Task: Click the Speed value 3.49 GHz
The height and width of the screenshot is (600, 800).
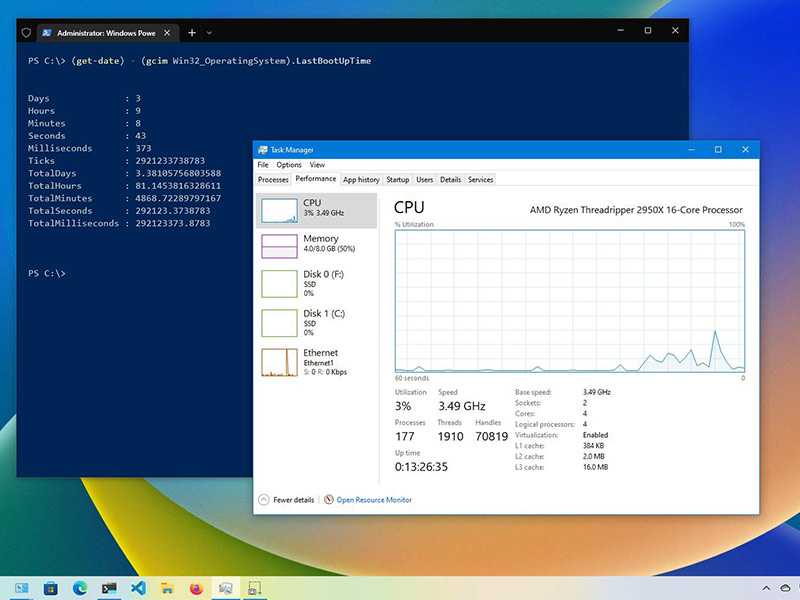Action: [462, 406]
